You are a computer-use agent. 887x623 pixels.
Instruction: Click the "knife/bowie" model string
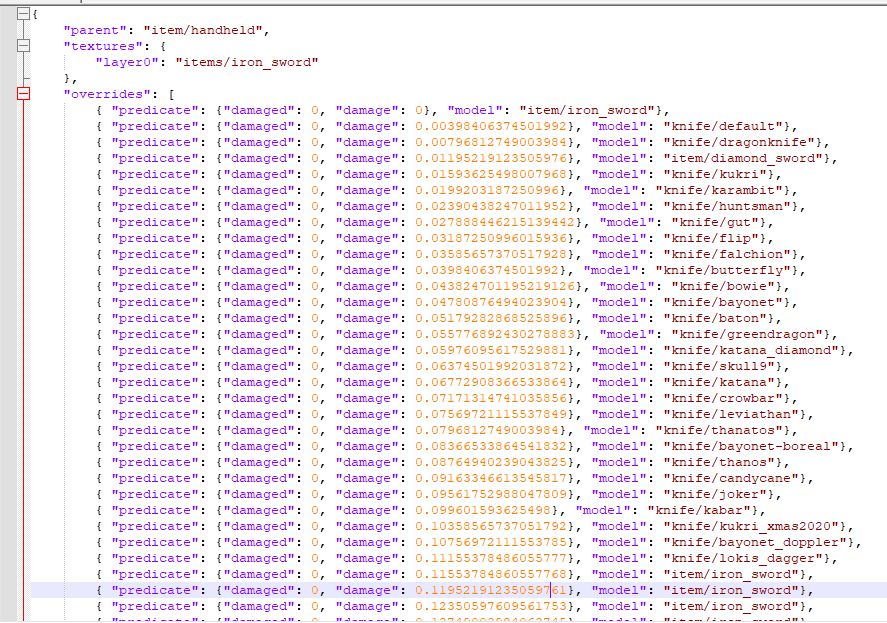[x=723, y=286]
